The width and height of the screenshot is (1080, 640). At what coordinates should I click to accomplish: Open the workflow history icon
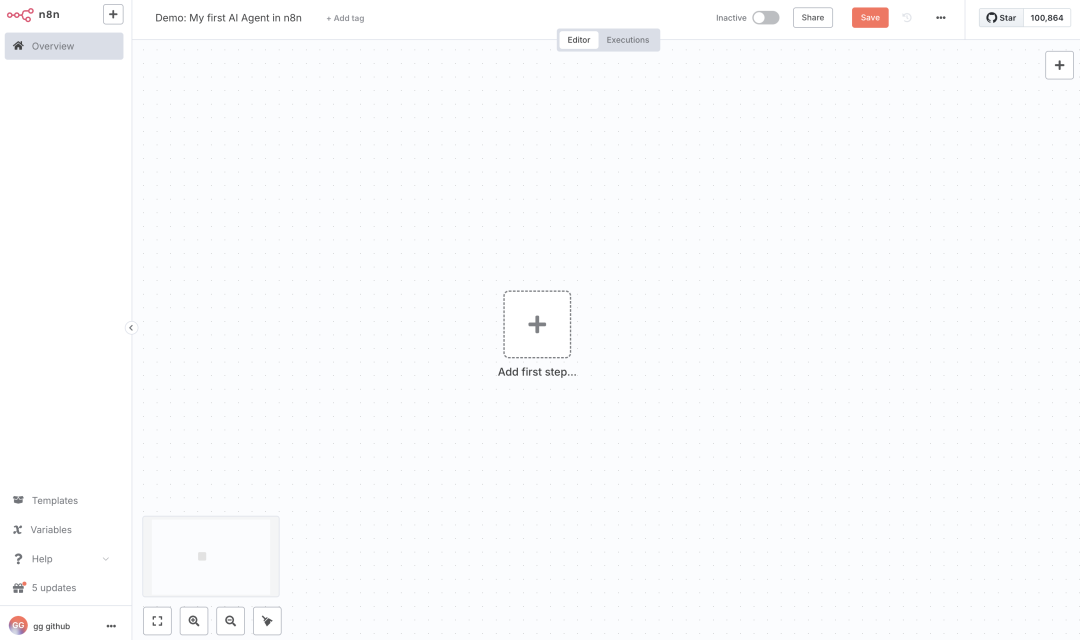tap(907, 18)
